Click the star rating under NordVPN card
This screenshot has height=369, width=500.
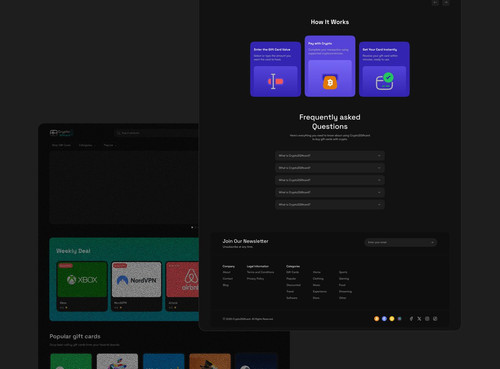pos(118,307)
